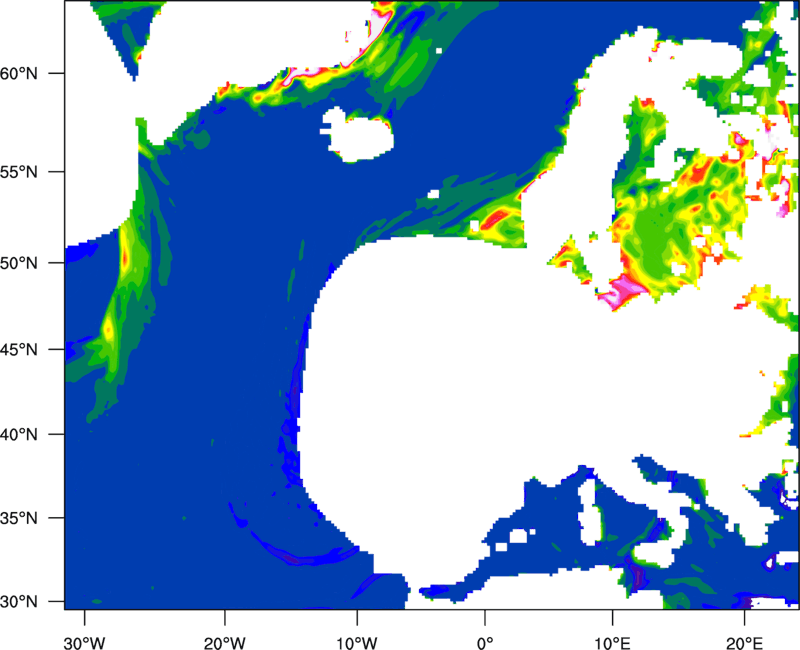This screenshot has width=800, height=650.
Task: Click the 35°N latitude label
Action: [x=19, y=518]
